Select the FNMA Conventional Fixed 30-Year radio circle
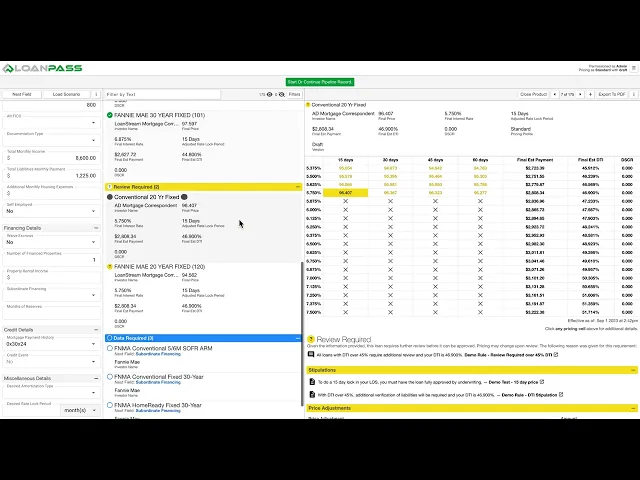Image resolution: width=640 pixels, height=480 pixels. click(x=109, y=377)
